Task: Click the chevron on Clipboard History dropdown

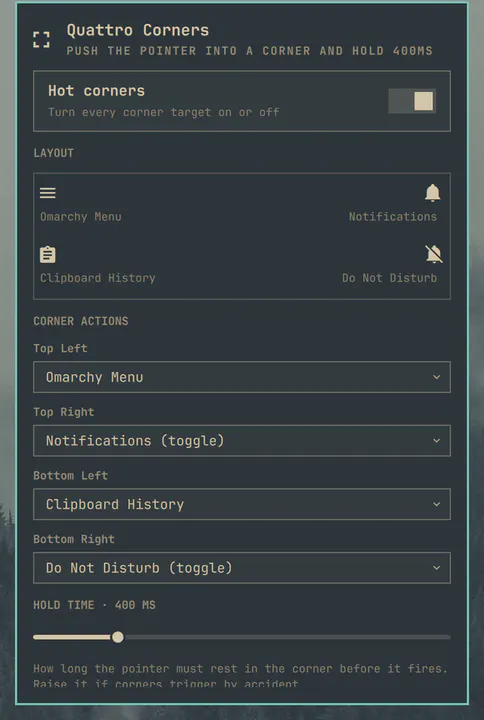Action: point(436,504)
